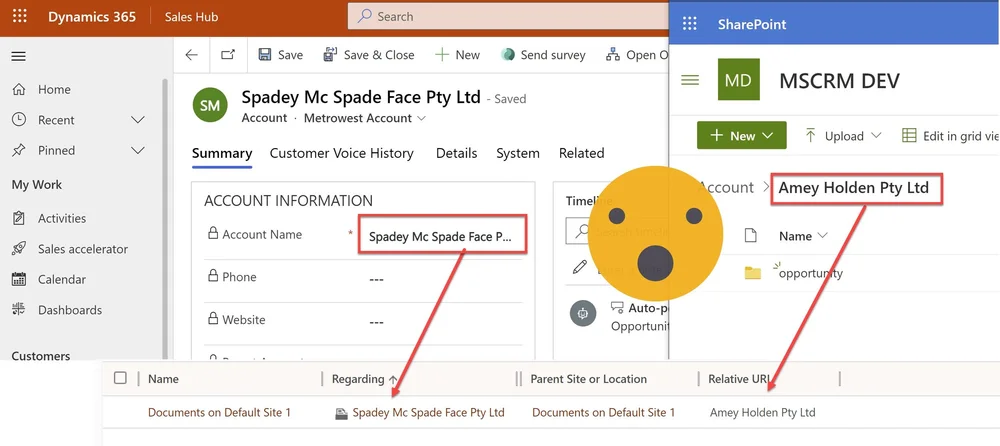Open the green New dropdown in SharePoint
The image size is (1000, 446).
(742, 135)
